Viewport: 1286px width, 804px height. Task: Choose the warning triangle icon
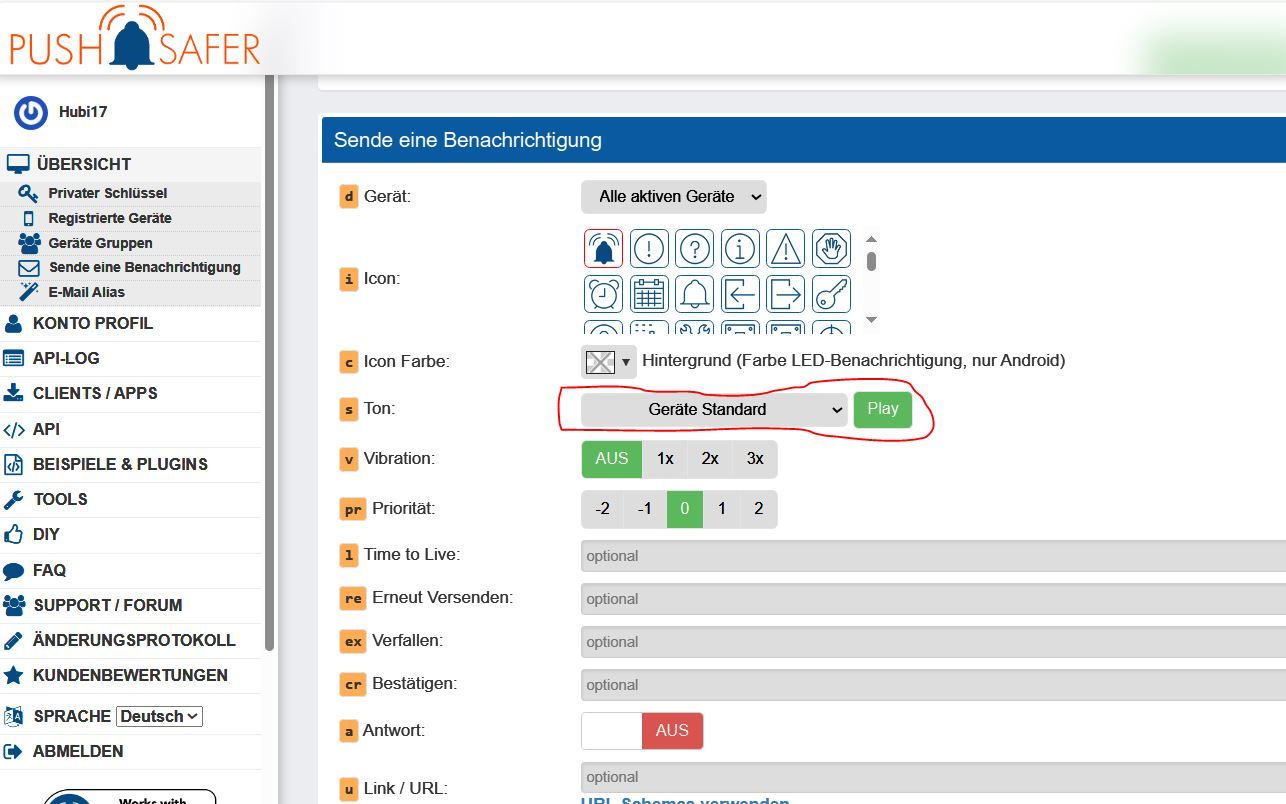(x=786, y=248)
